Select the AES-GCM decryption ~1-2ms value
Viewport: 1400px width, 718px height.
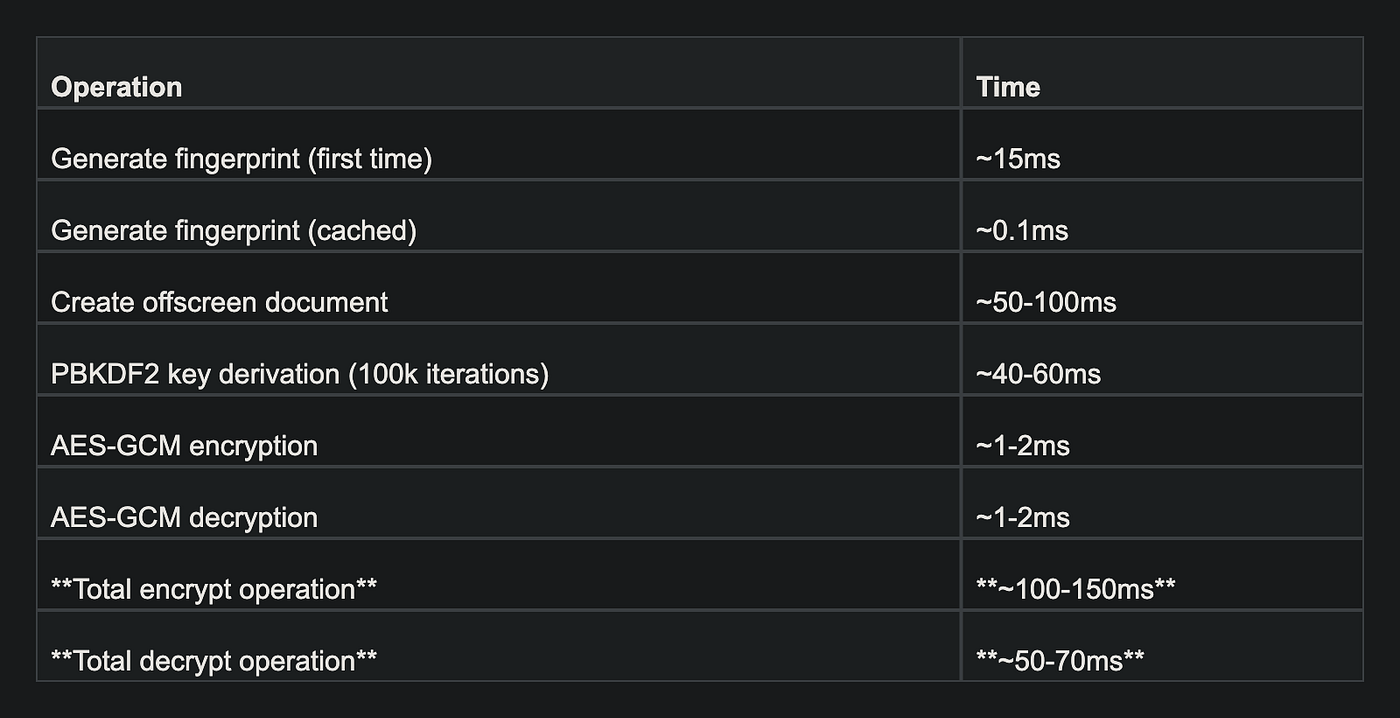coord(1023,518)
